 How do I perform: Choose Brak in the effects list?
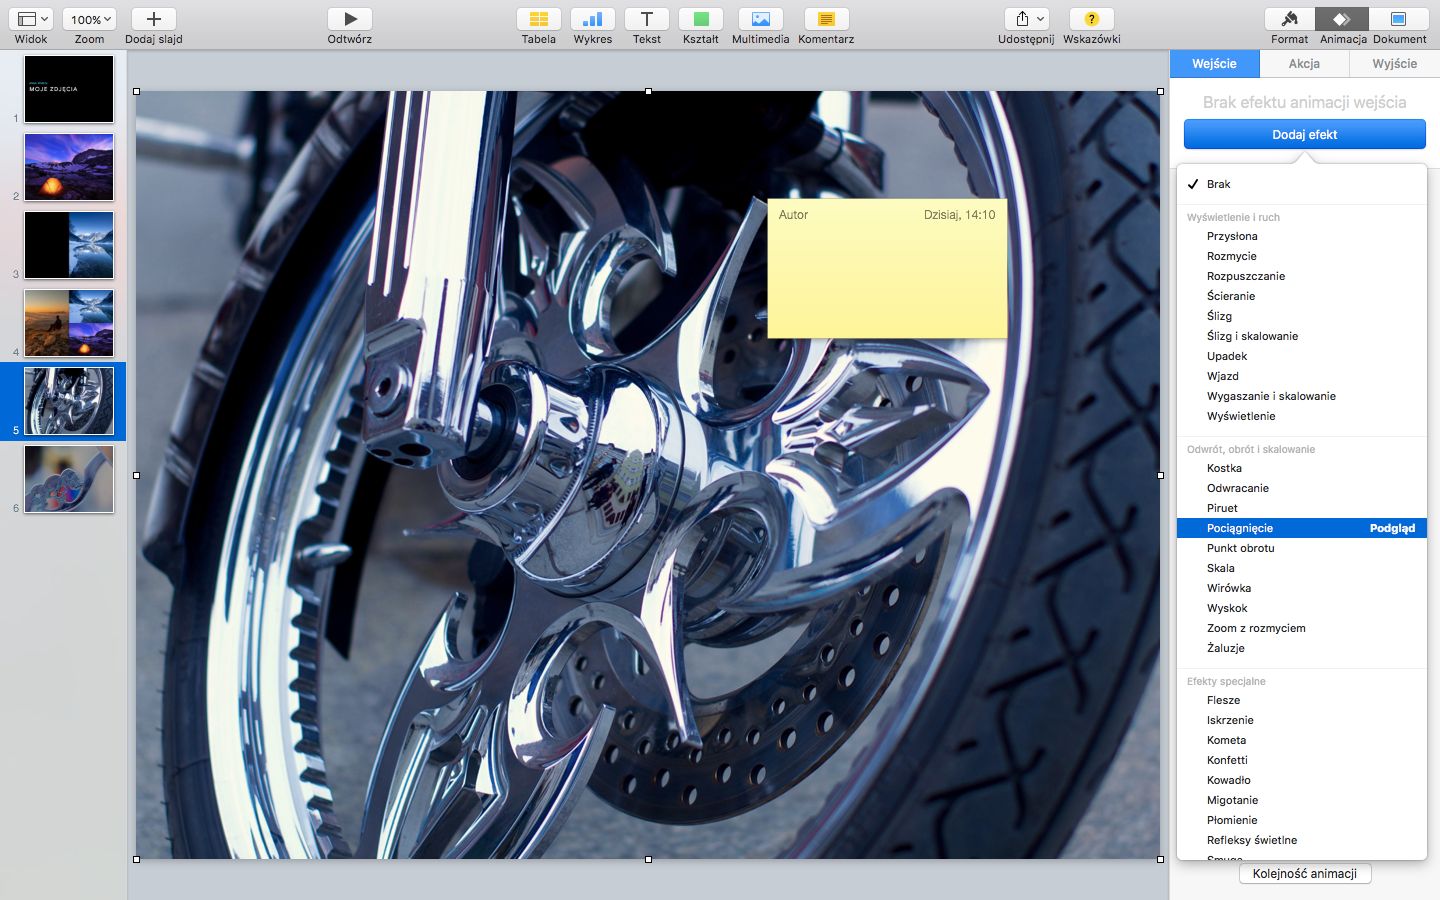point(1302,184)
